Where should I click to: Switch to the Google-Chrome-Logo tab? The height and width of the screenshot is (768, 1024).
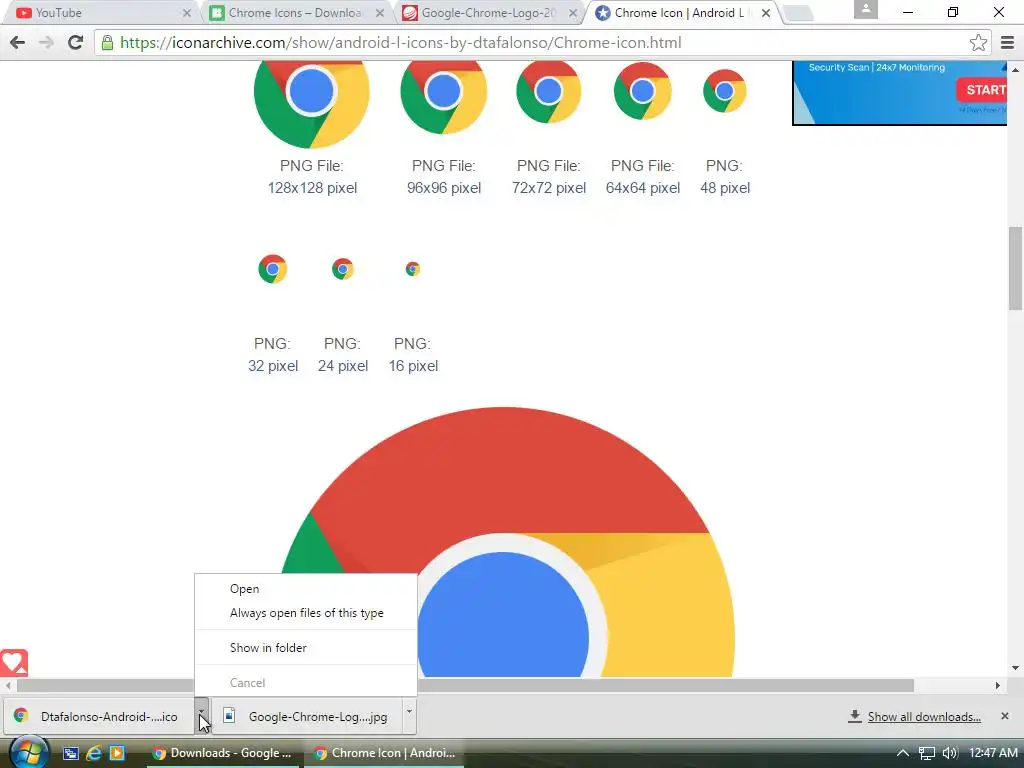click(487, 12)
